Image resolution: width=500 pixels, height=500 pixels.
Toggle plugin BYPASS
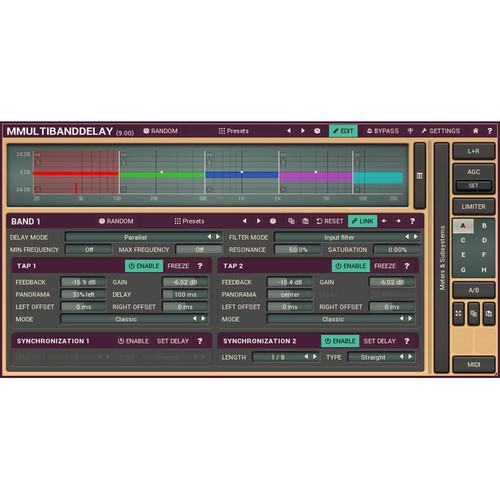coord(383,131)
